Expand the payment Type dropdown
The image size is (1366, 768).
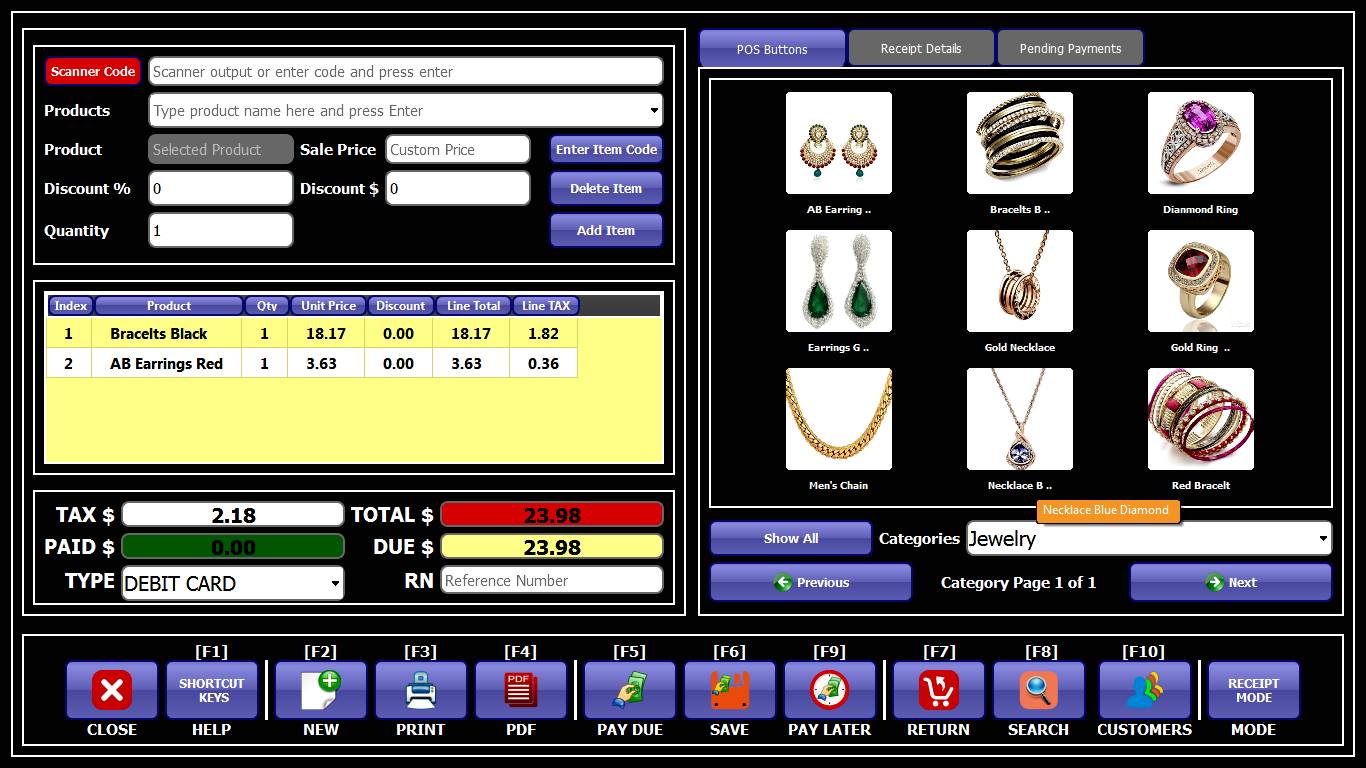[x=334, y=583]
